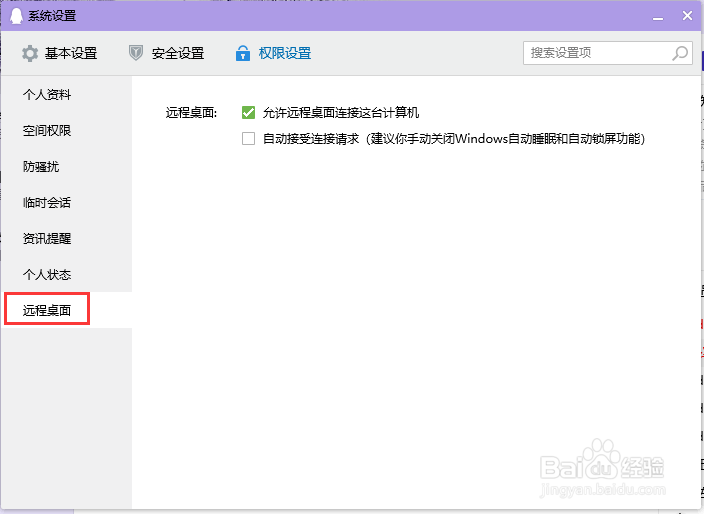Open the 权限设置 tab

[x=273, y=53]
